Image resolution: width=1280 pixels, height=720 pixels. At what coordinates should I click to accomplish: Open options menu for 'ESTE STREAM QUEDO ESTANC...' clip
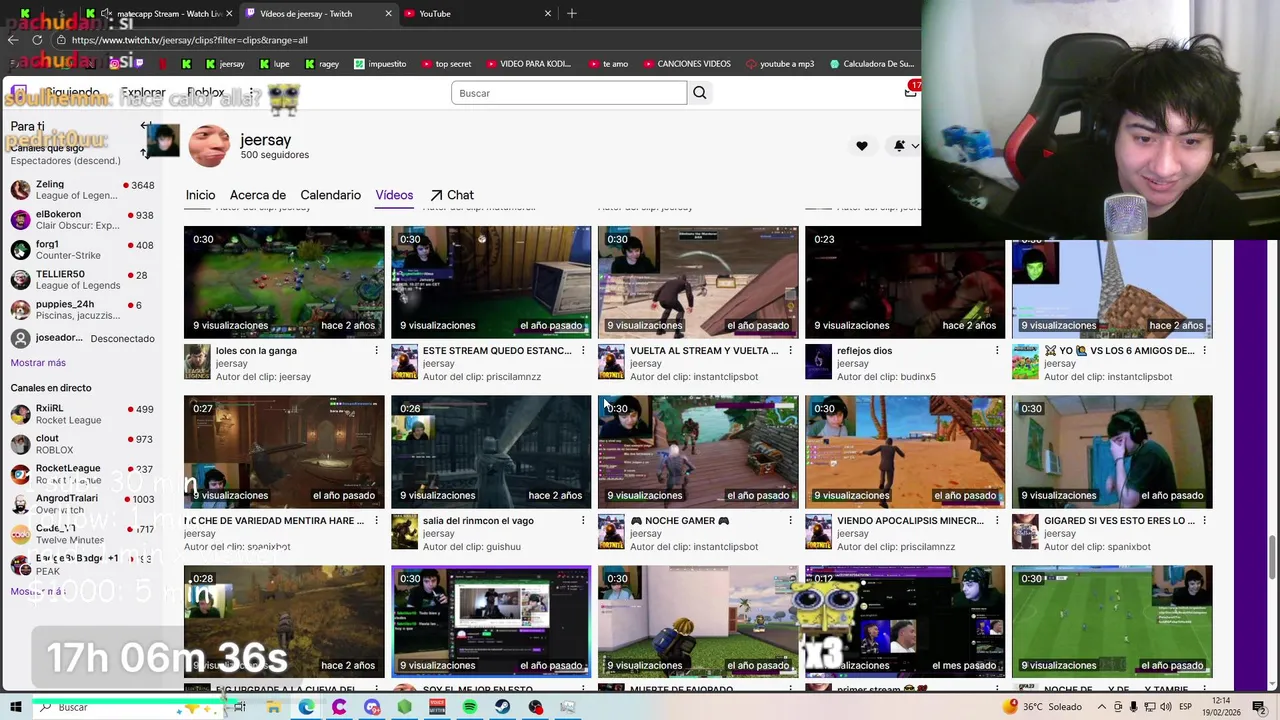(583, 351)
